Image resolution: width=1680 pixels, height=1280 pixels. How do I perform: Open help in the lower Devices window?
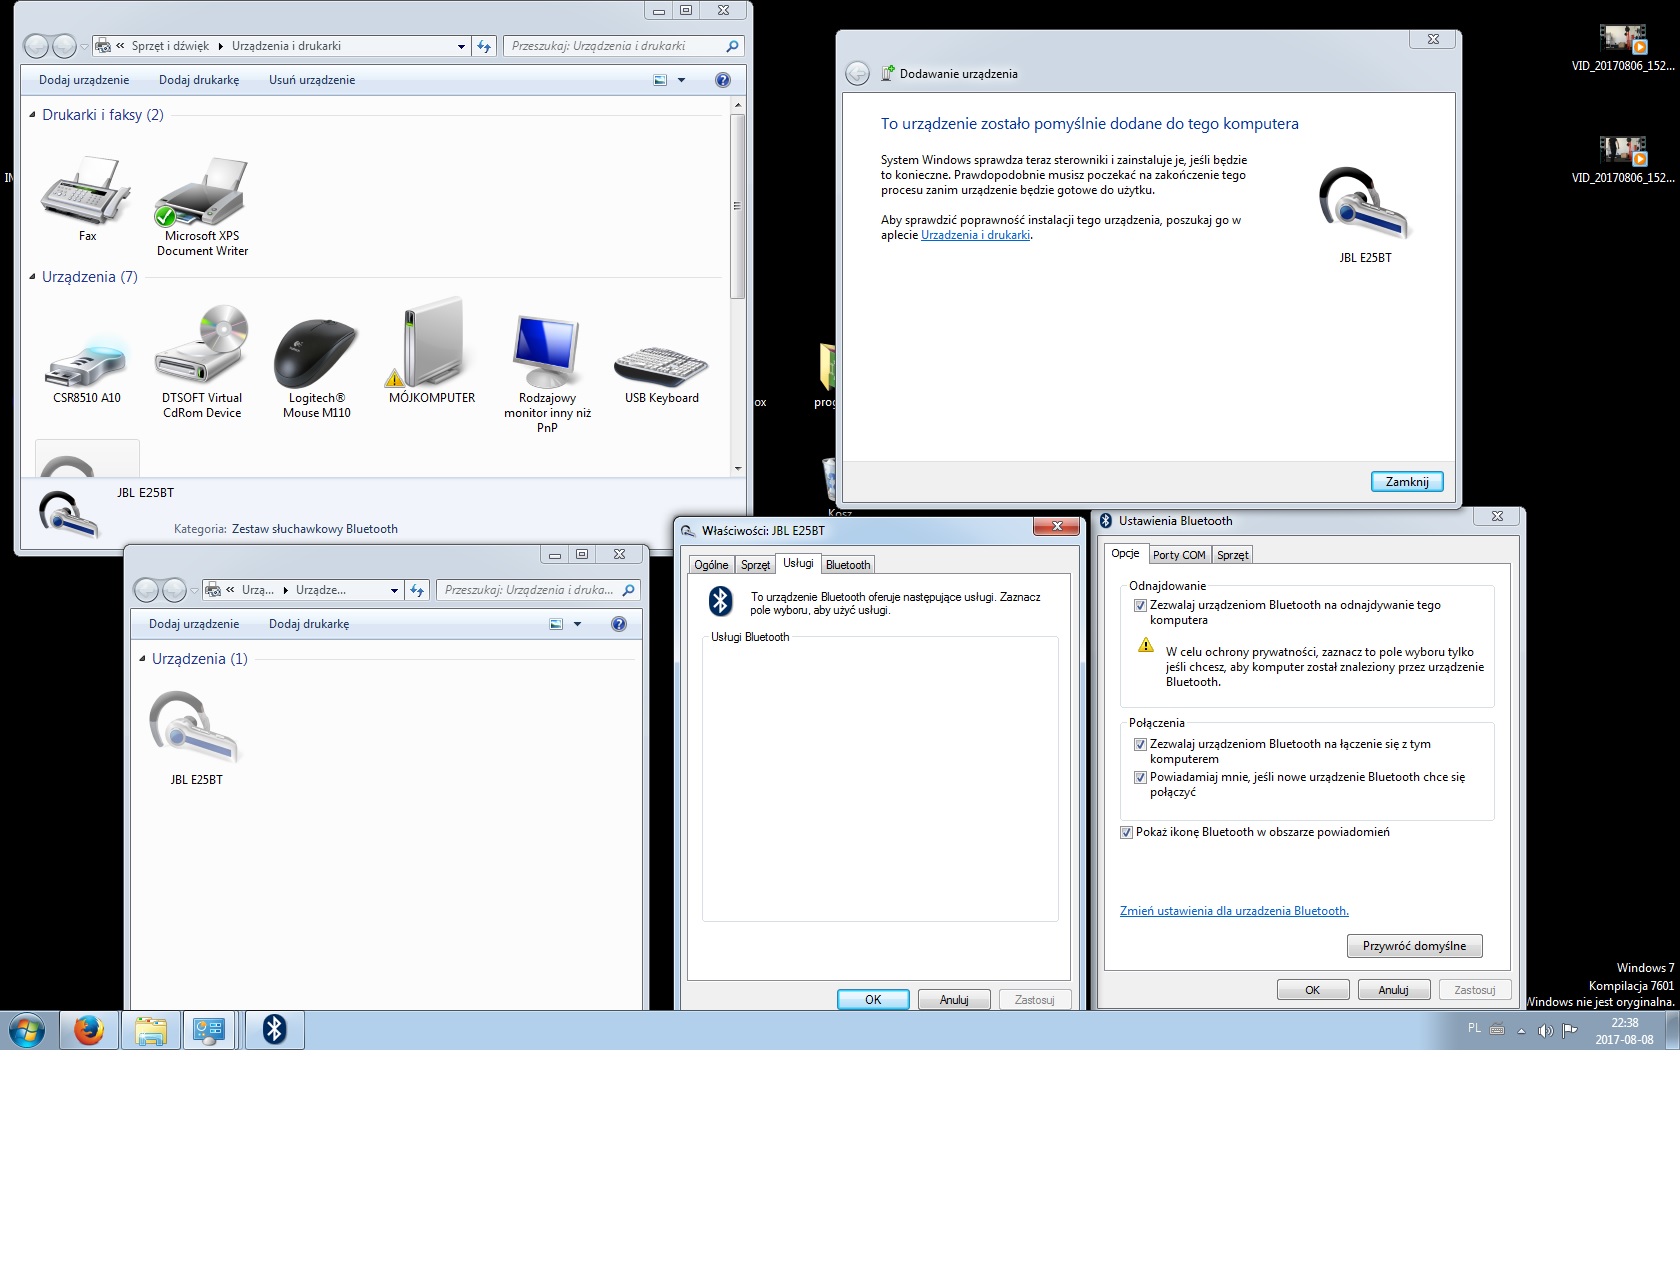point(619,624)
